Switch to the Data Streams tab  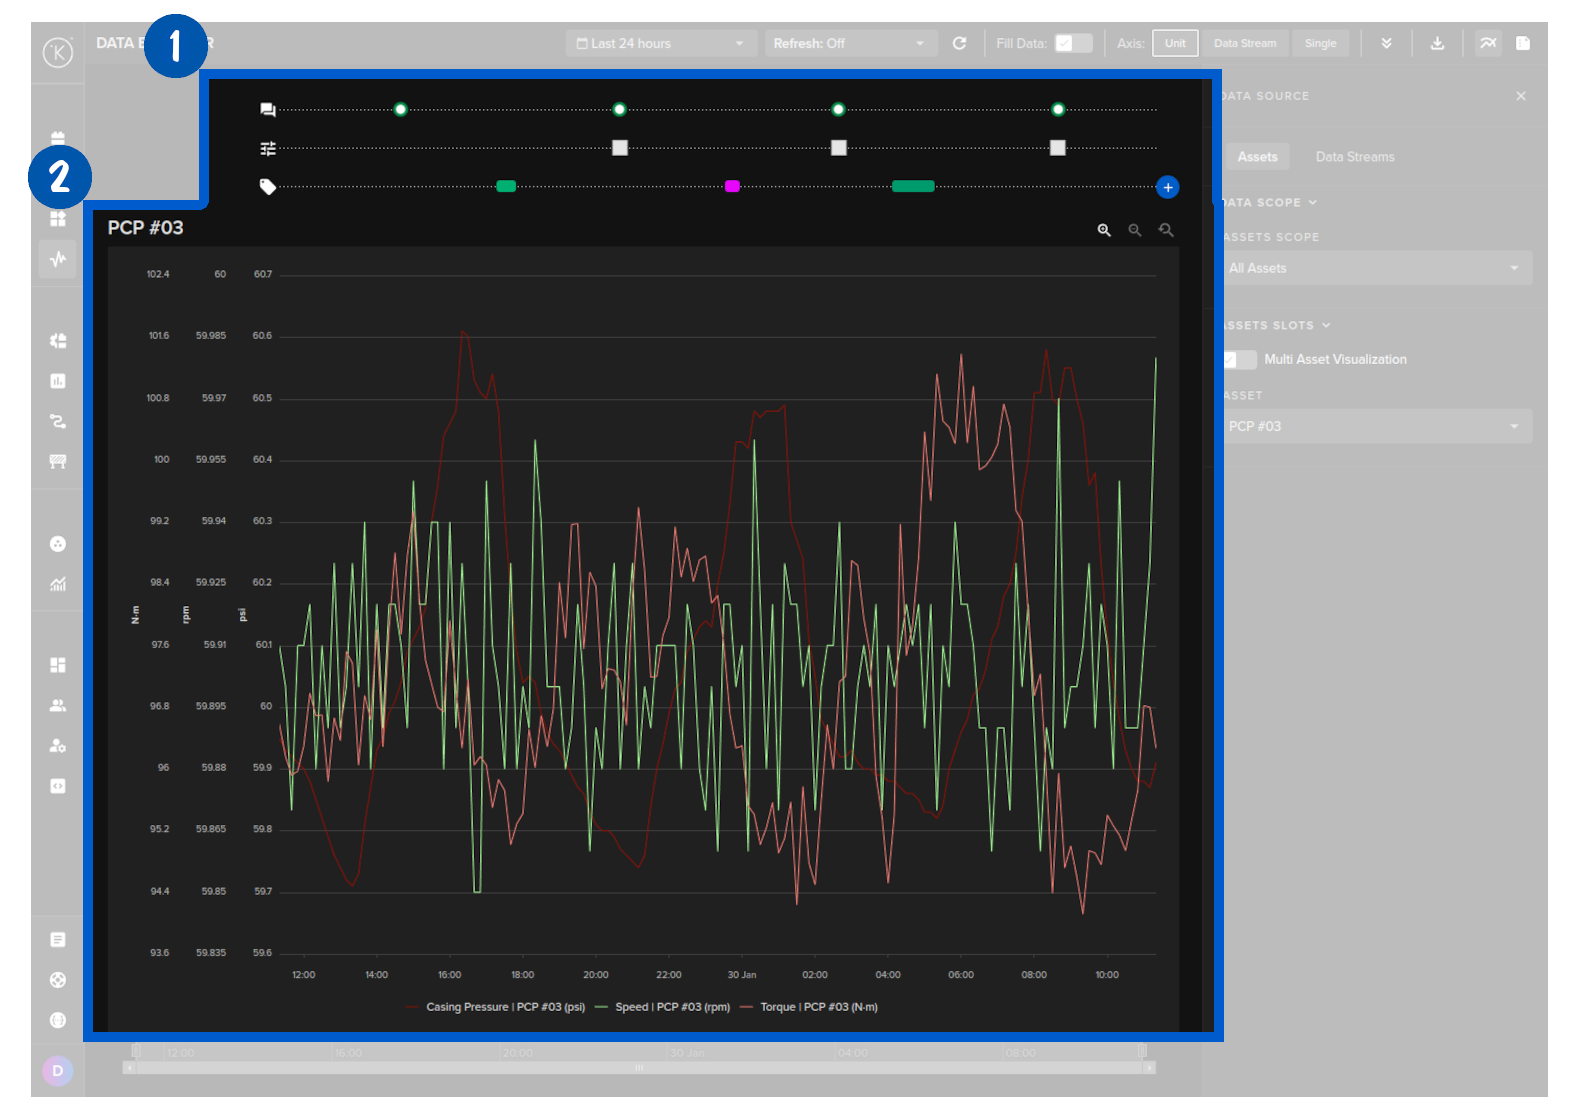(x=1354, y=157)
